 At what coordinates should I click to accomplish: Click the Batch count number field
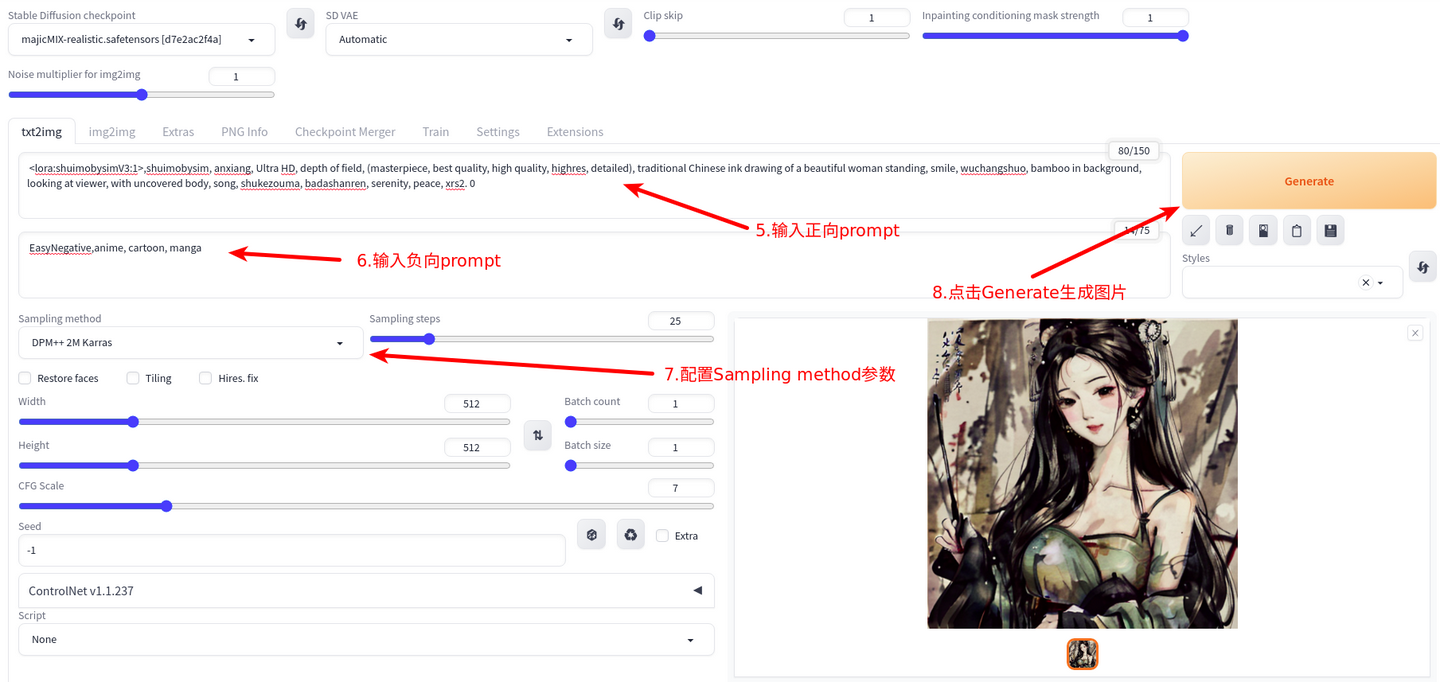tap(681, 404)
